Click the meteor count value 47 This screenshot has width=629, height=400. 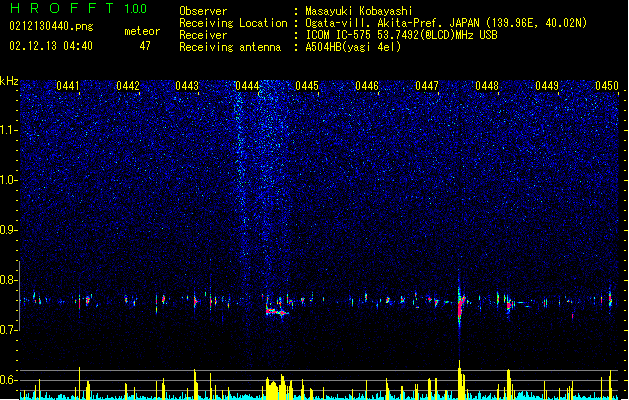click(145, 46)
